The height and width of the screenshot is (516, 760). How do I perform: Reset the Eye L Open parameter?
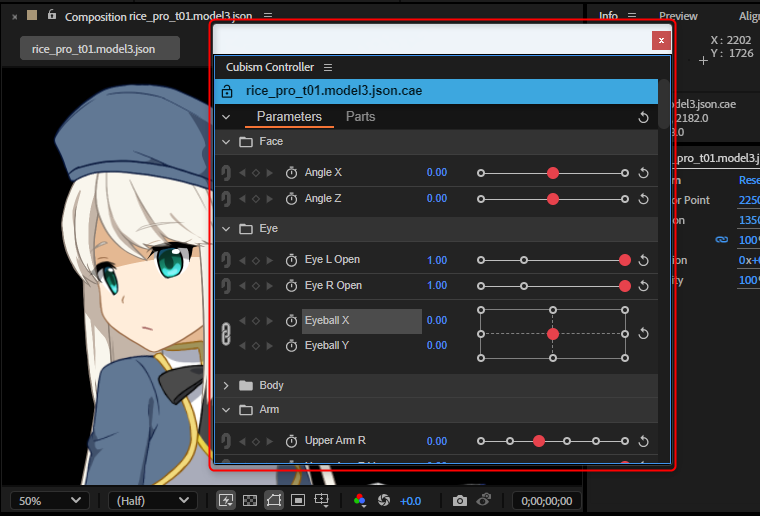pos(643,260)
